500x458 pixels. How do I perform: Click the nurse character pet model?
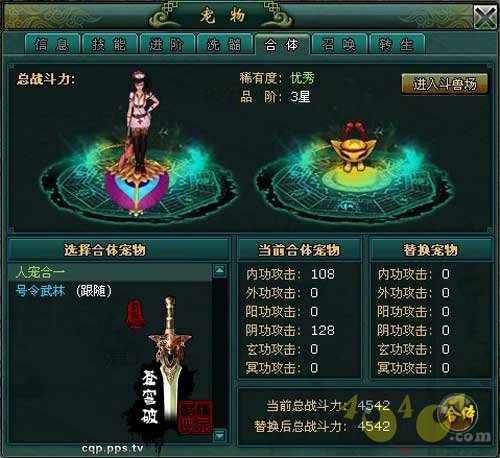[142, 123]
